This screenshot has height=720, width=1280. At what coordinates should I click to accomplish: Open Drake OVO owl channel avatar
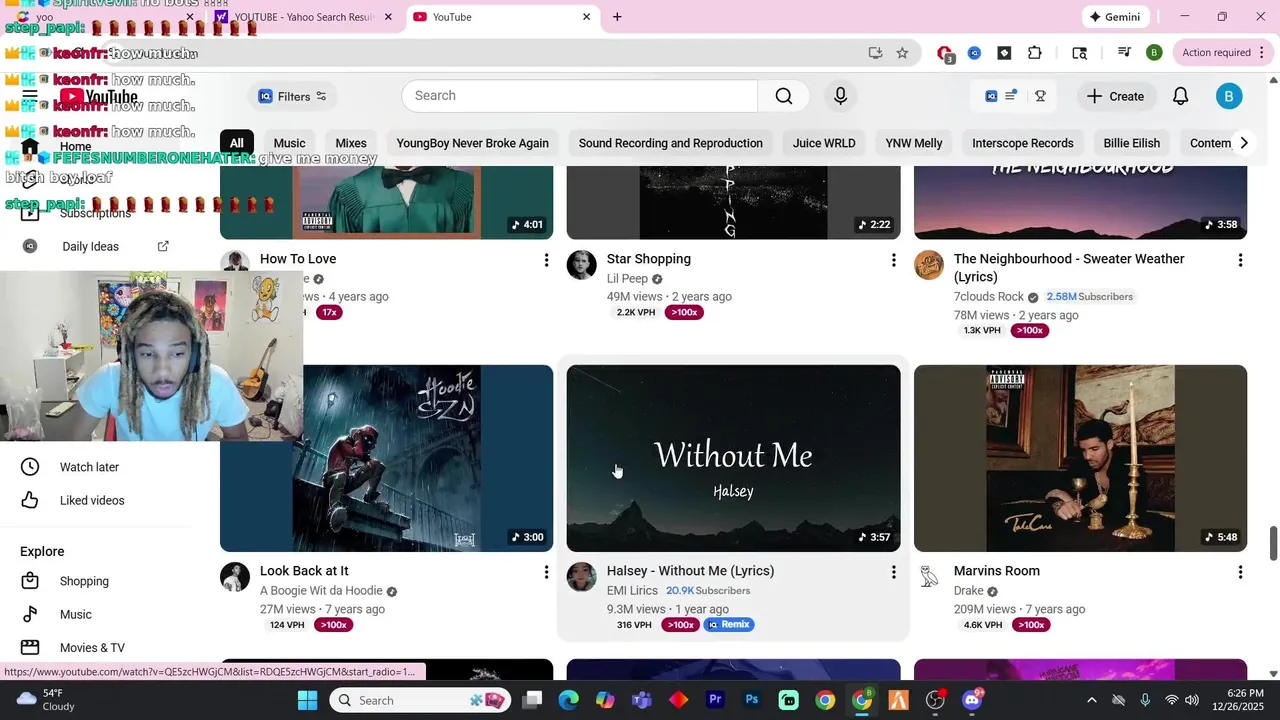coord(929,577)
